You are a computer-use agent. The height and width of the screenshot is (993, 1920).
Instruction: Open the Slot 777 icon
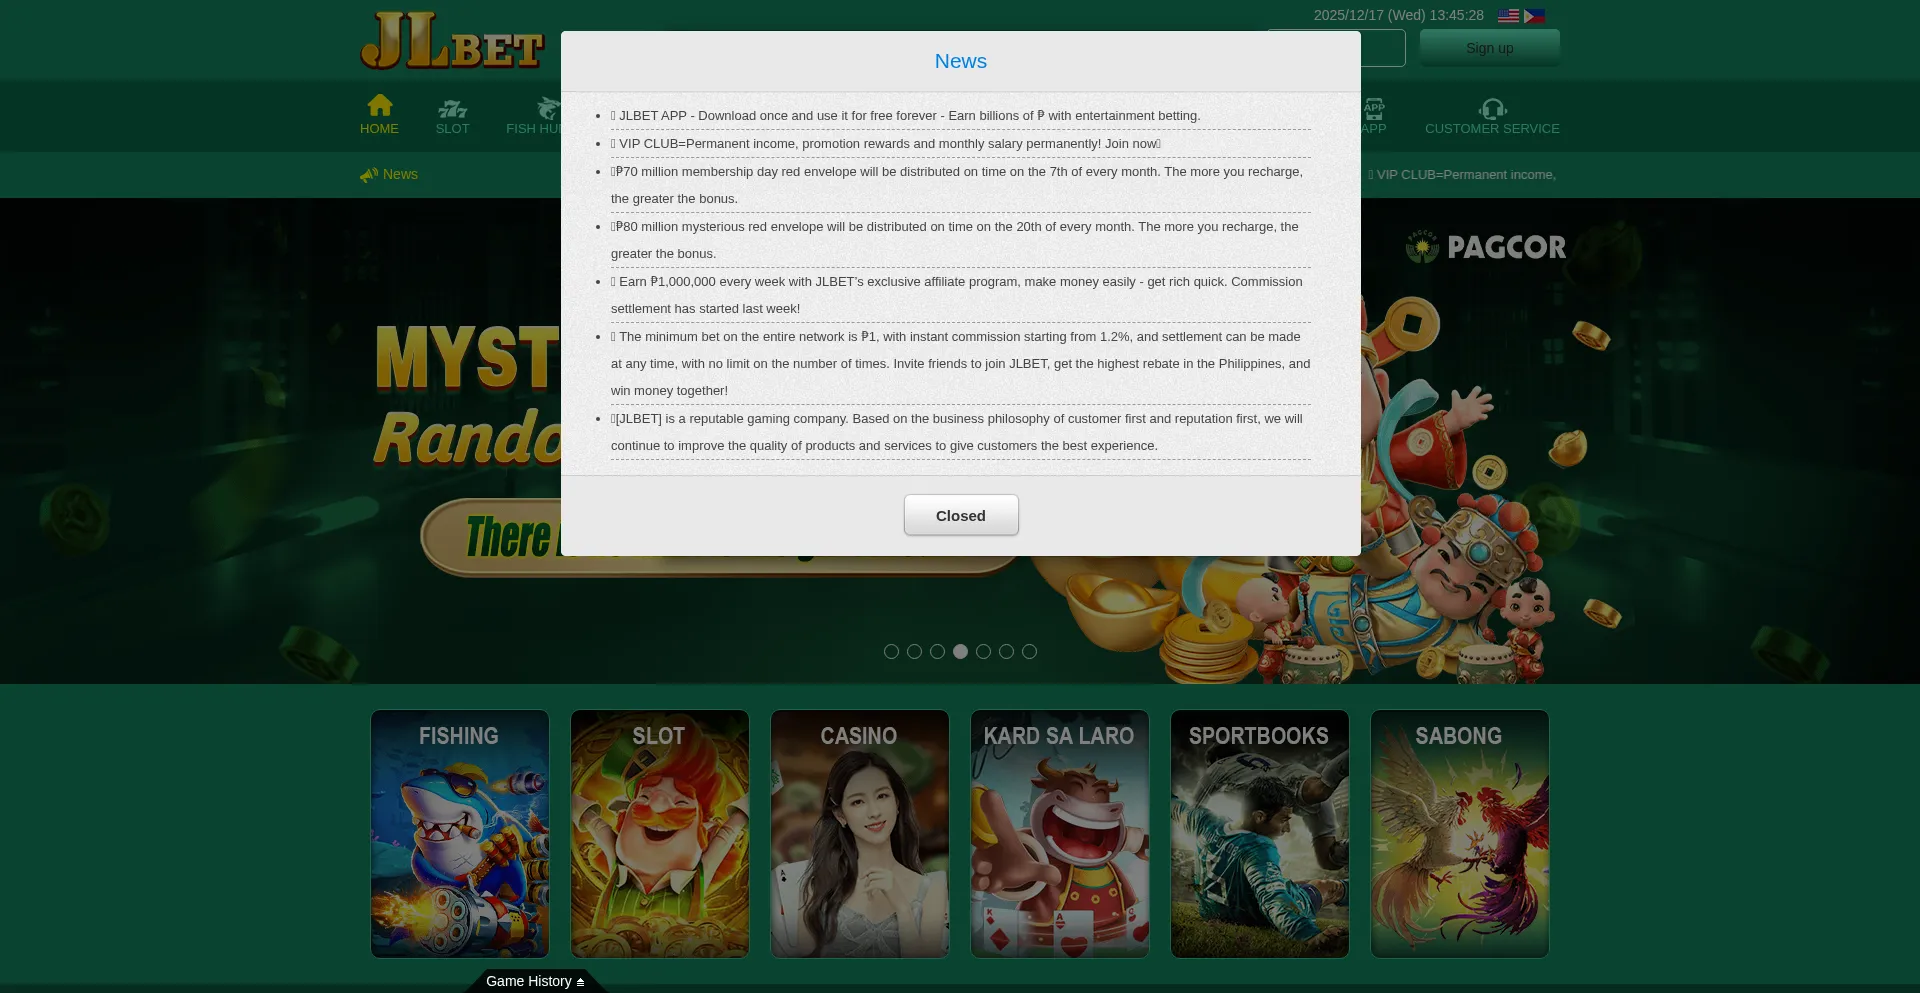pyautogui.click(x=452, y=108)
